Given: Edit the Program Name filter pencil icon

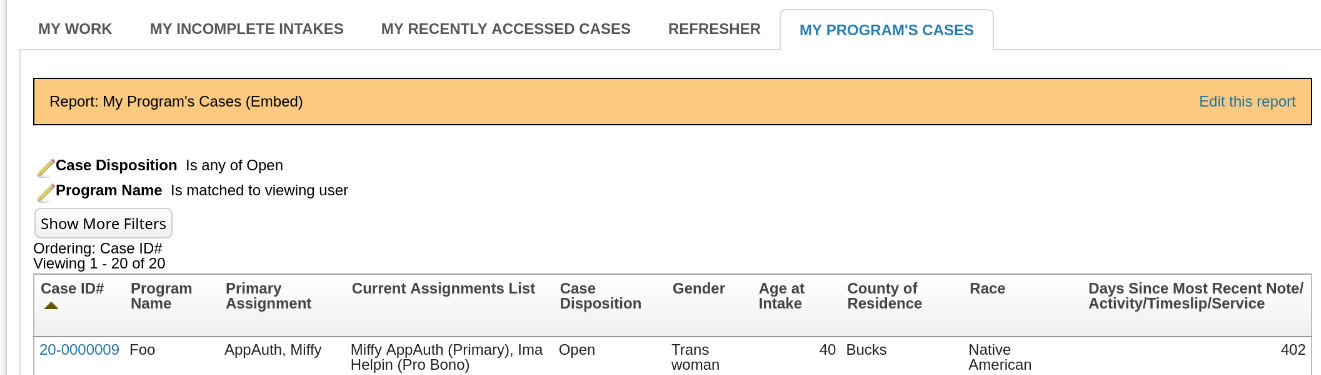Looking at the screenshot, I should click(46, 192).
